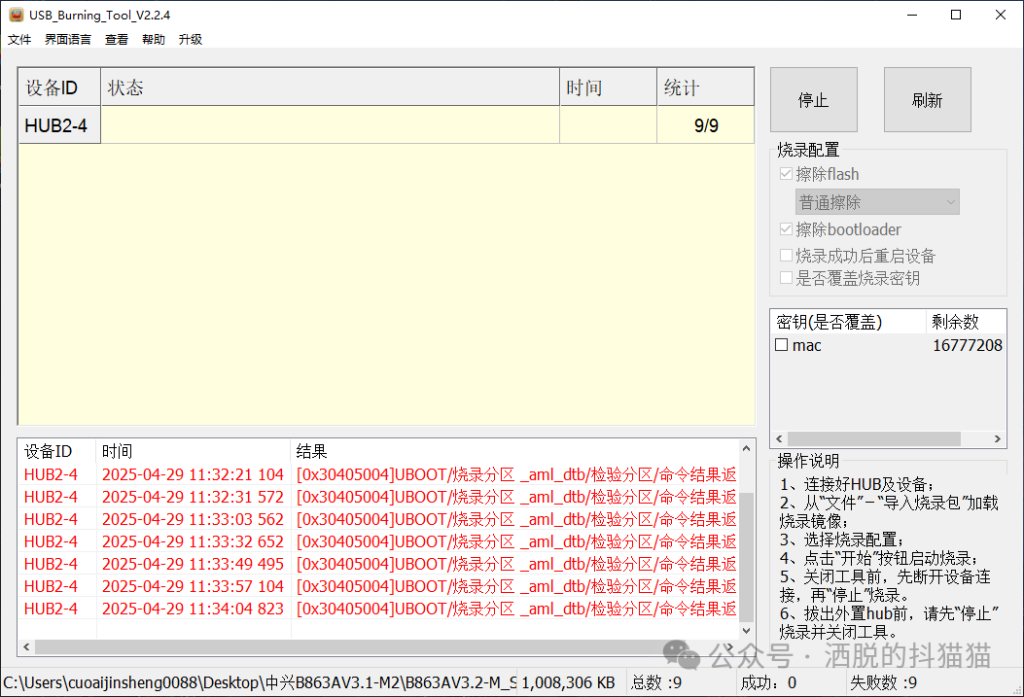The height and width of the screenshot is (697, 1024).
Task: Expand the 普通擦除 dropdown
Action: (x=877, y=202)
